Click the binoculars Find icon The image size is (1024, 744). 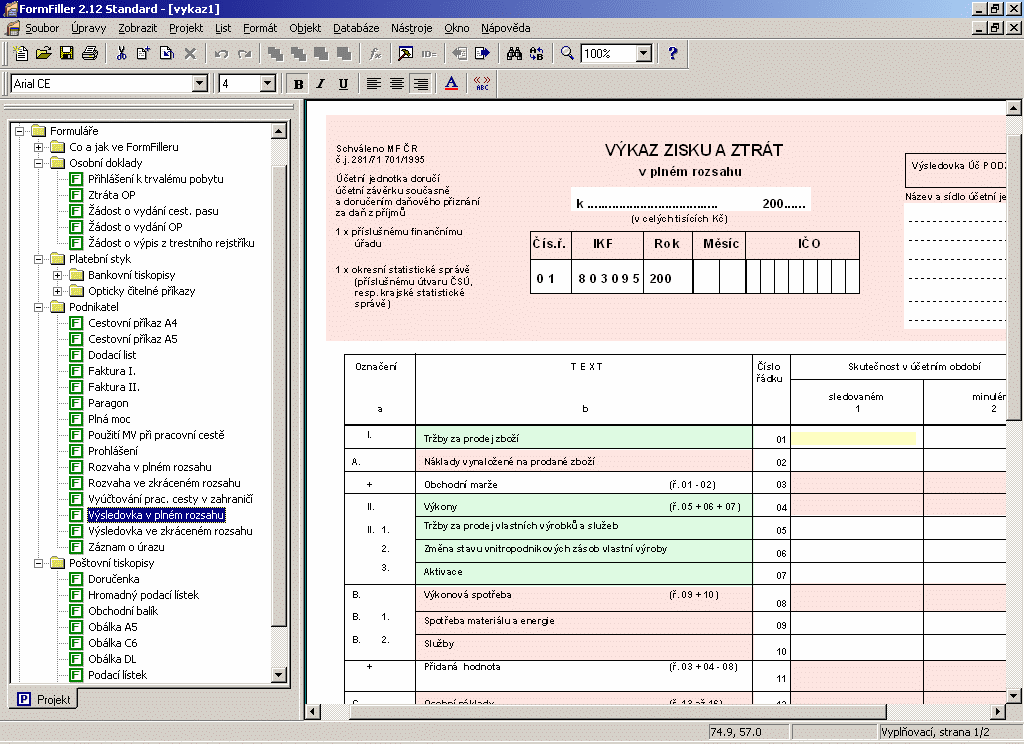pyautogui.click(x=514, y=54)
